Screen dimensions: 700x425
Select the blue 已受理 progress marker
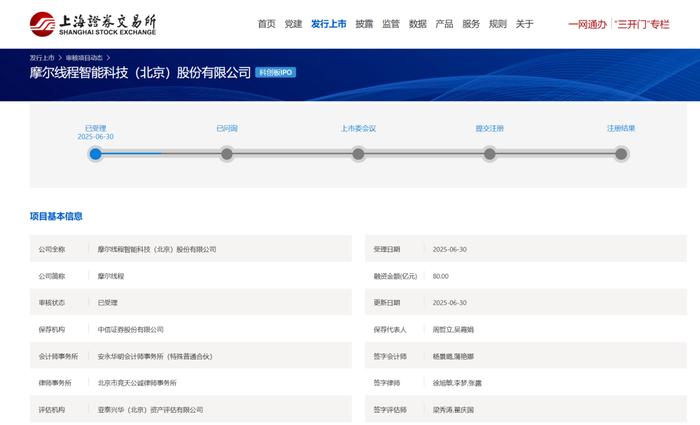(x=95, y=154)
